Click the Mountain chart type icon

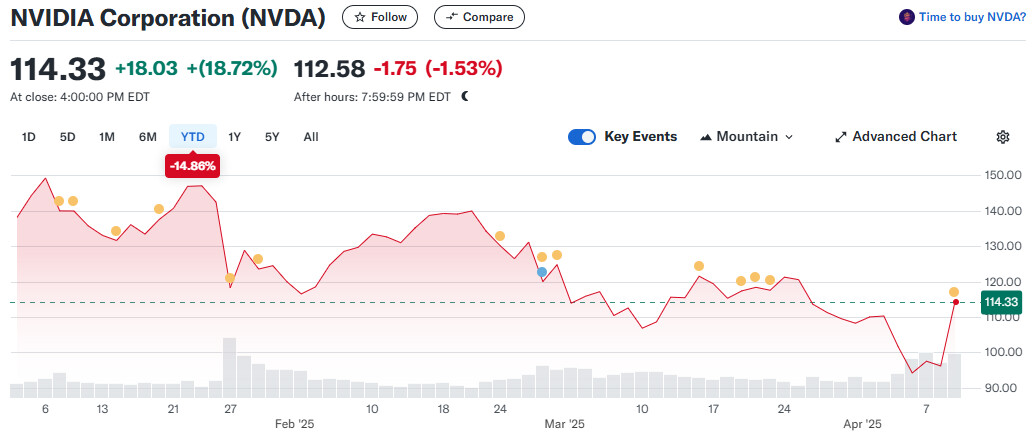click(706, 137)
